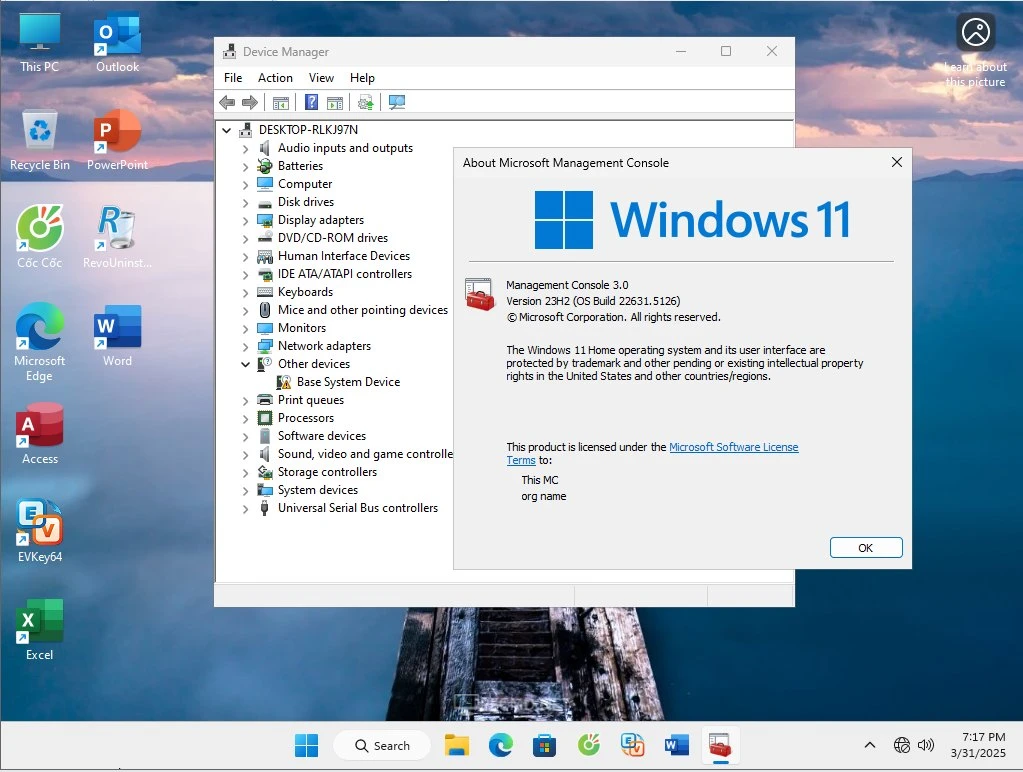
Task: Select the Base System Device text
Action: click(x=348, y=382)
